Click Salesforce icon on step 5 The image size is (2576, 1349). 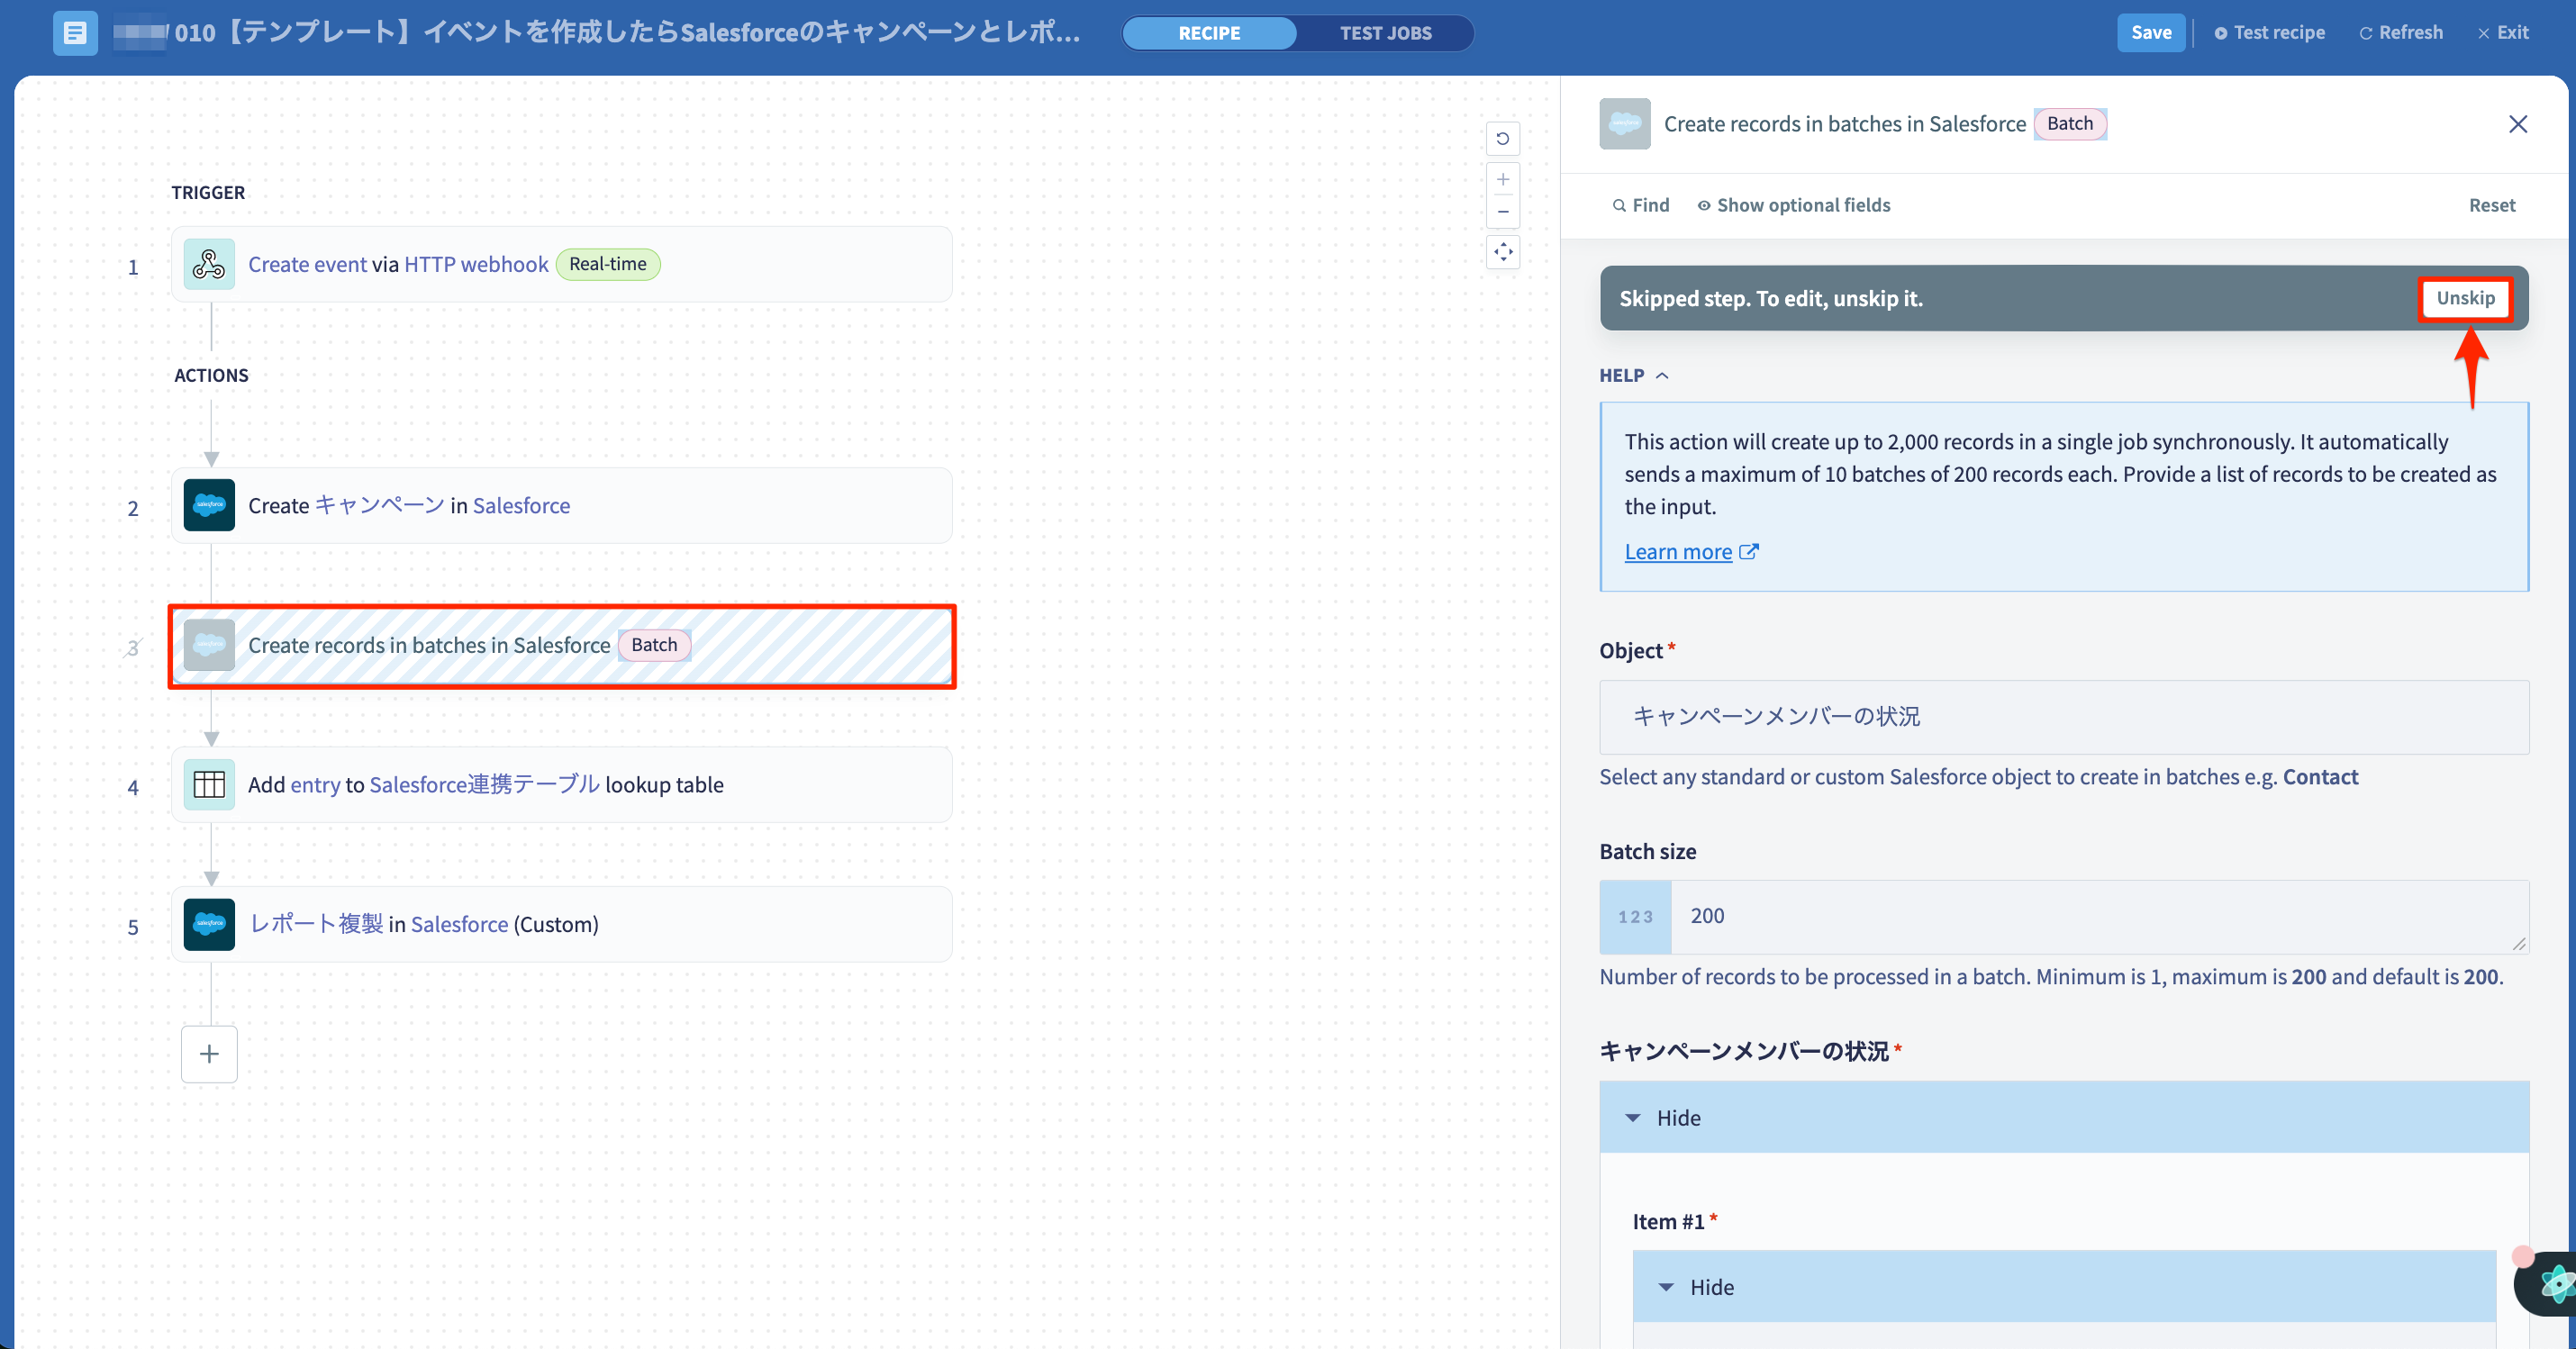tap(209, 924)
